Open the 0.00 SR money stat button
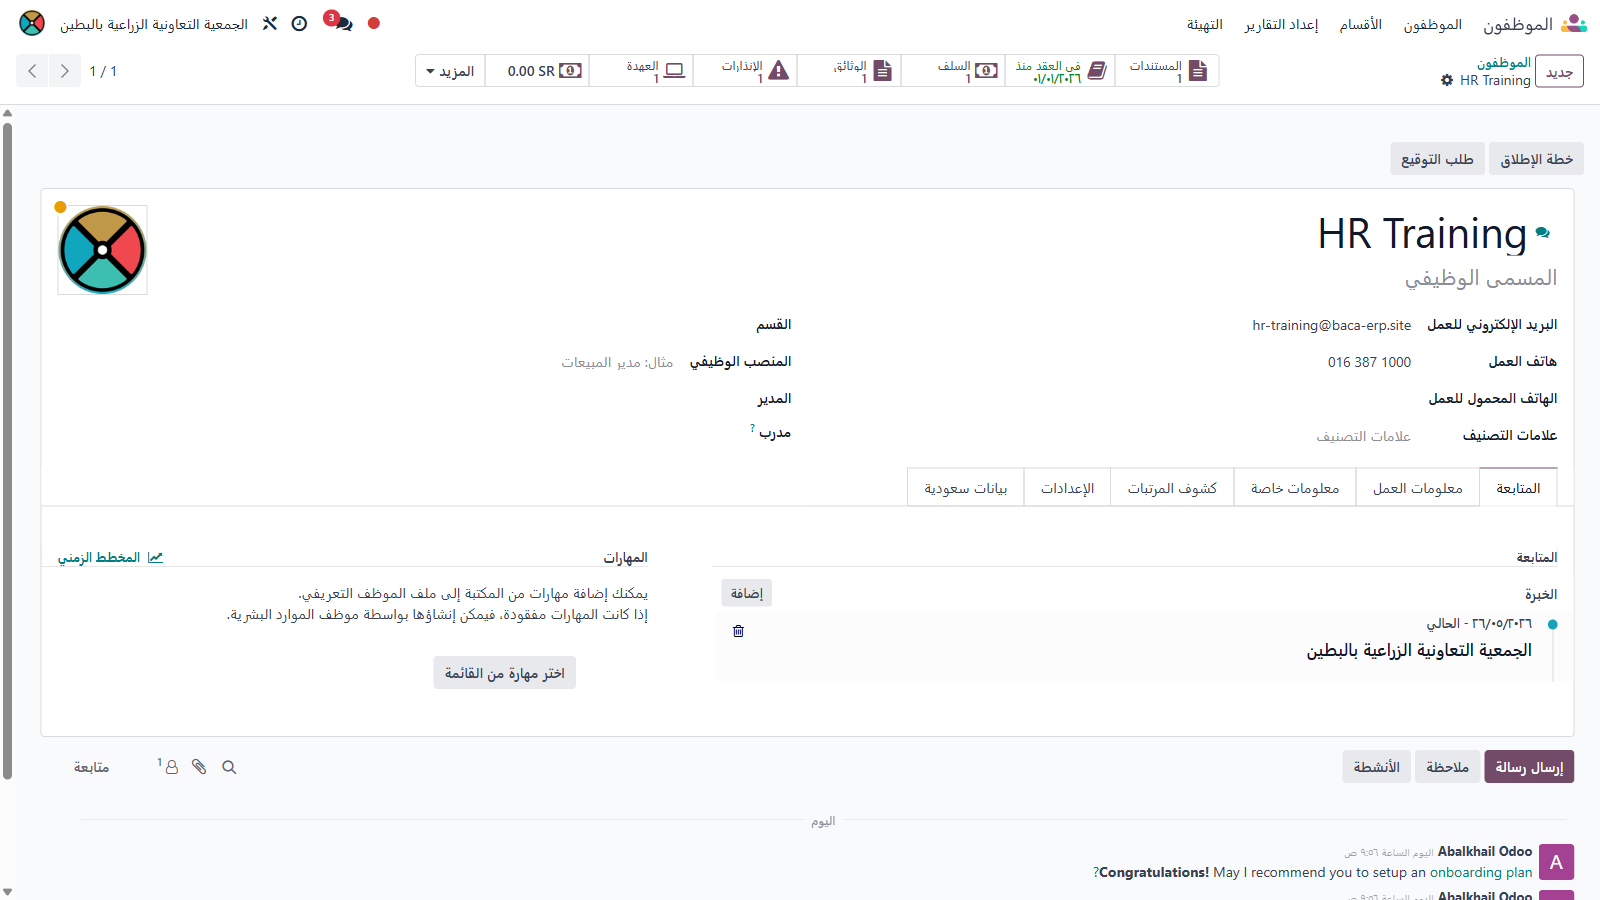This screenshot has width=1600, height=900. click(x=537, y=71)
